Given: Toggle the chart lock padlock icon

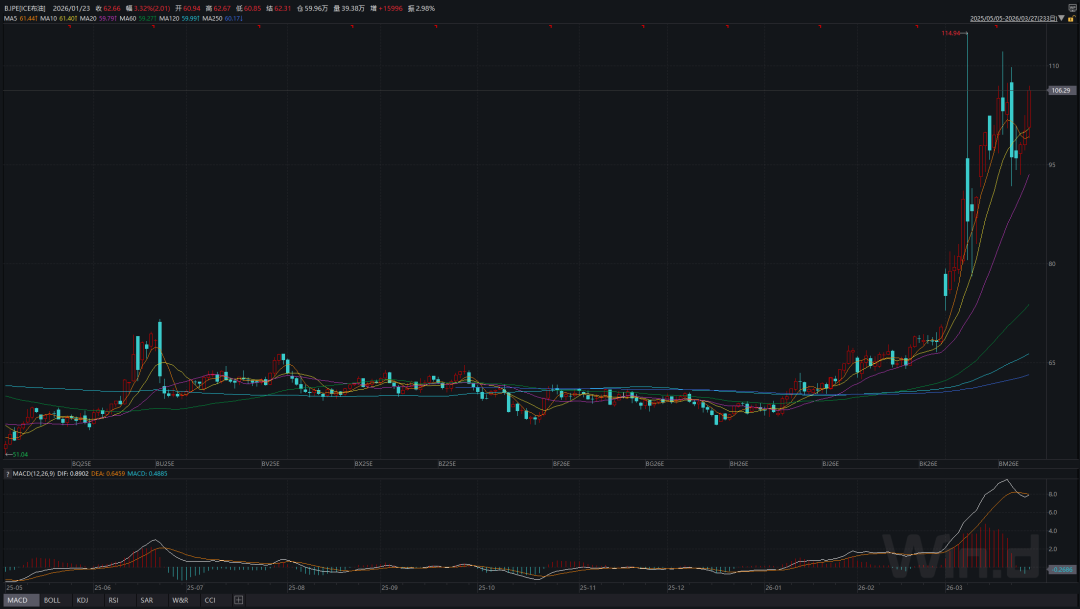Looking at the screenshot, I should tap(1072, 18).
